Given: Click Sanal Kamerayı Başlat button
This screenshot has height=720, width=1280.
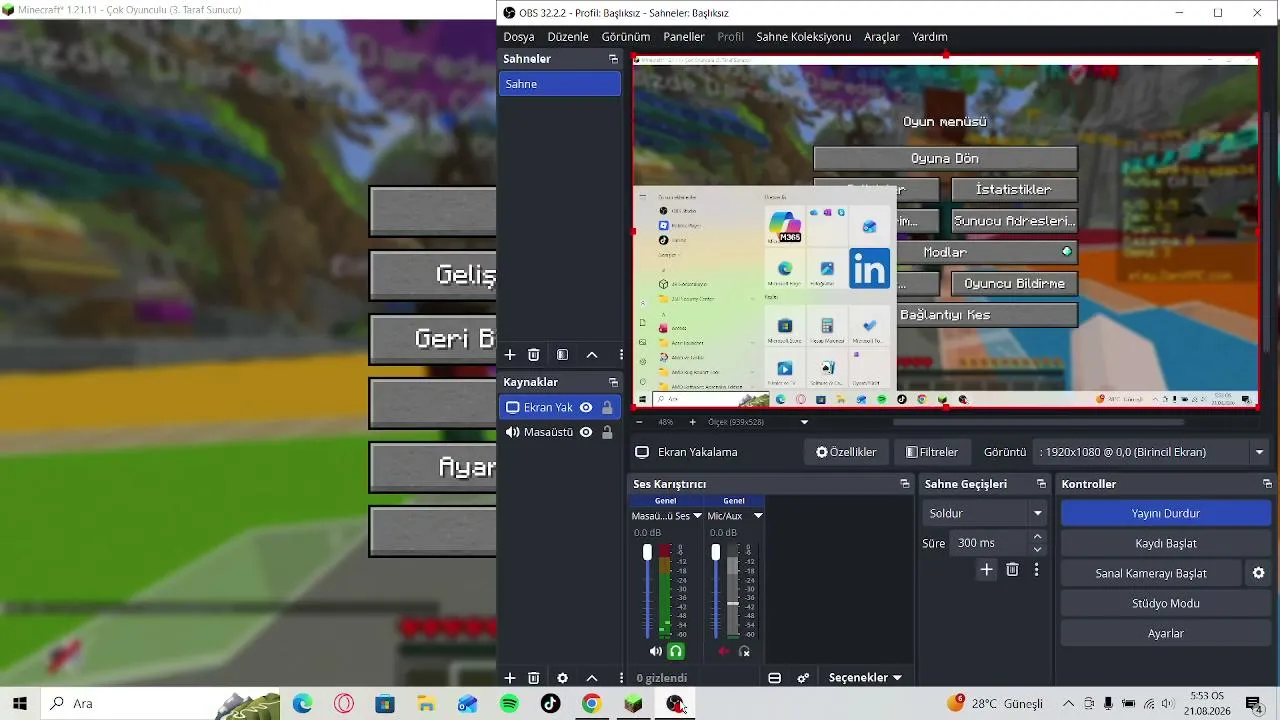Looking at the screenshot, I should coord(1151,573).
